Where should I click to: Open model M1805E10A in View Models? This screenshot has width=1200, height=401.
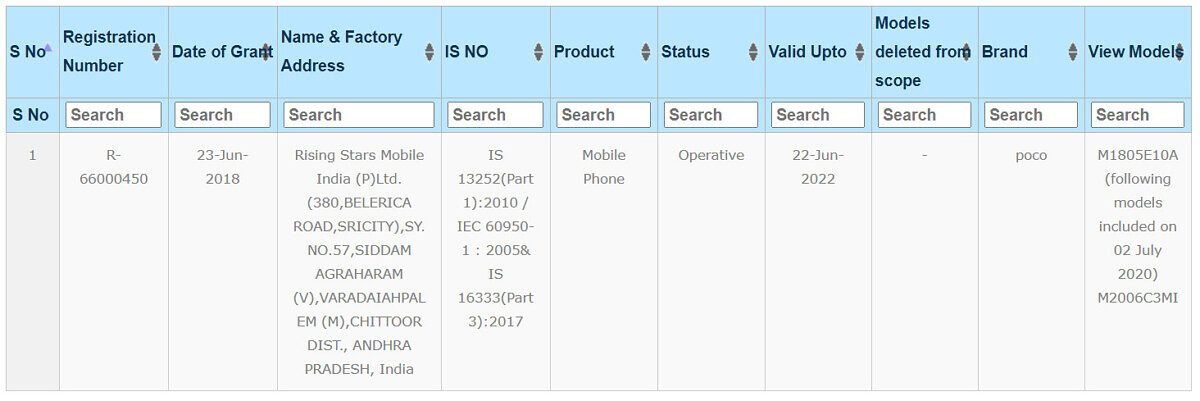1137,155
